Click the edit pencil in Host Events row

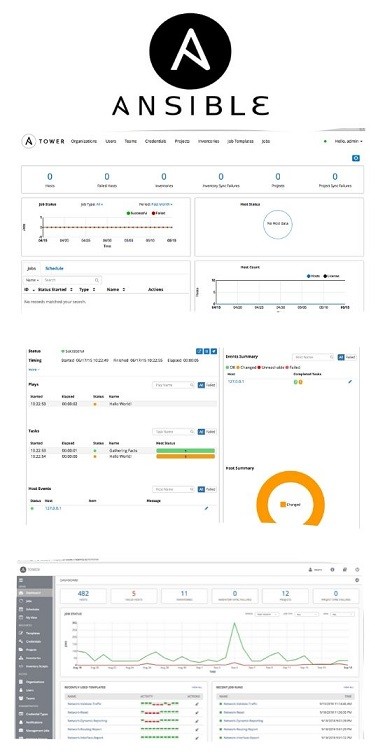207,508
